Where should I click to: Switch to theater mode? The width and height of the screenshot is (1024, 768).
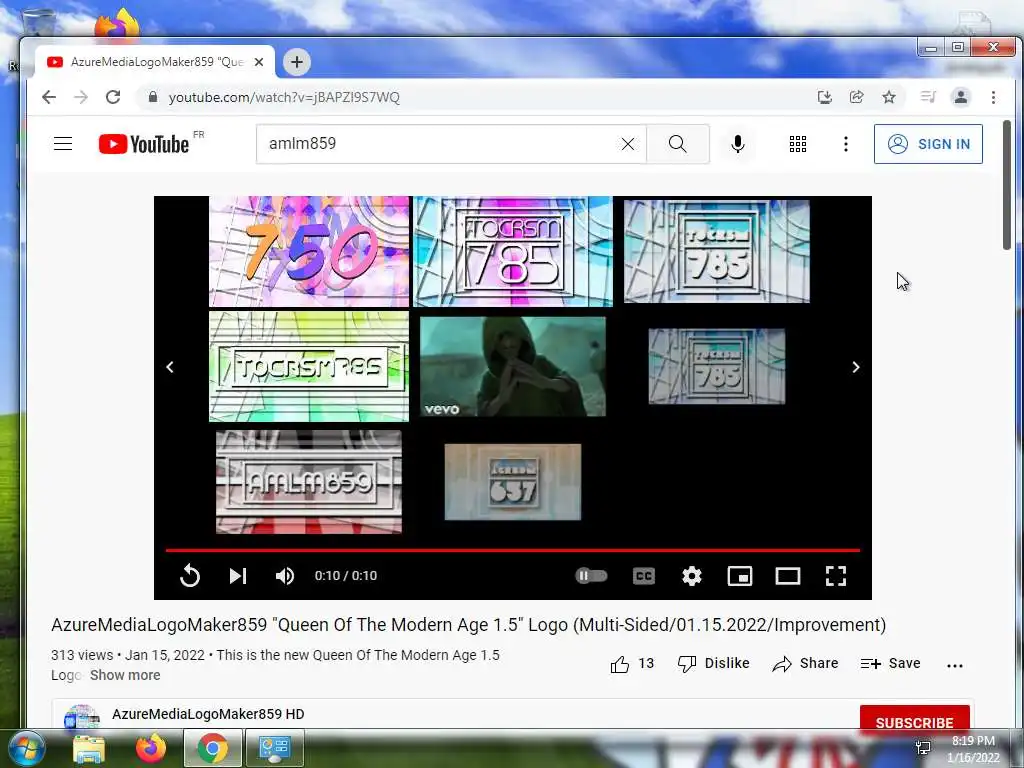[x=788, y=575]
